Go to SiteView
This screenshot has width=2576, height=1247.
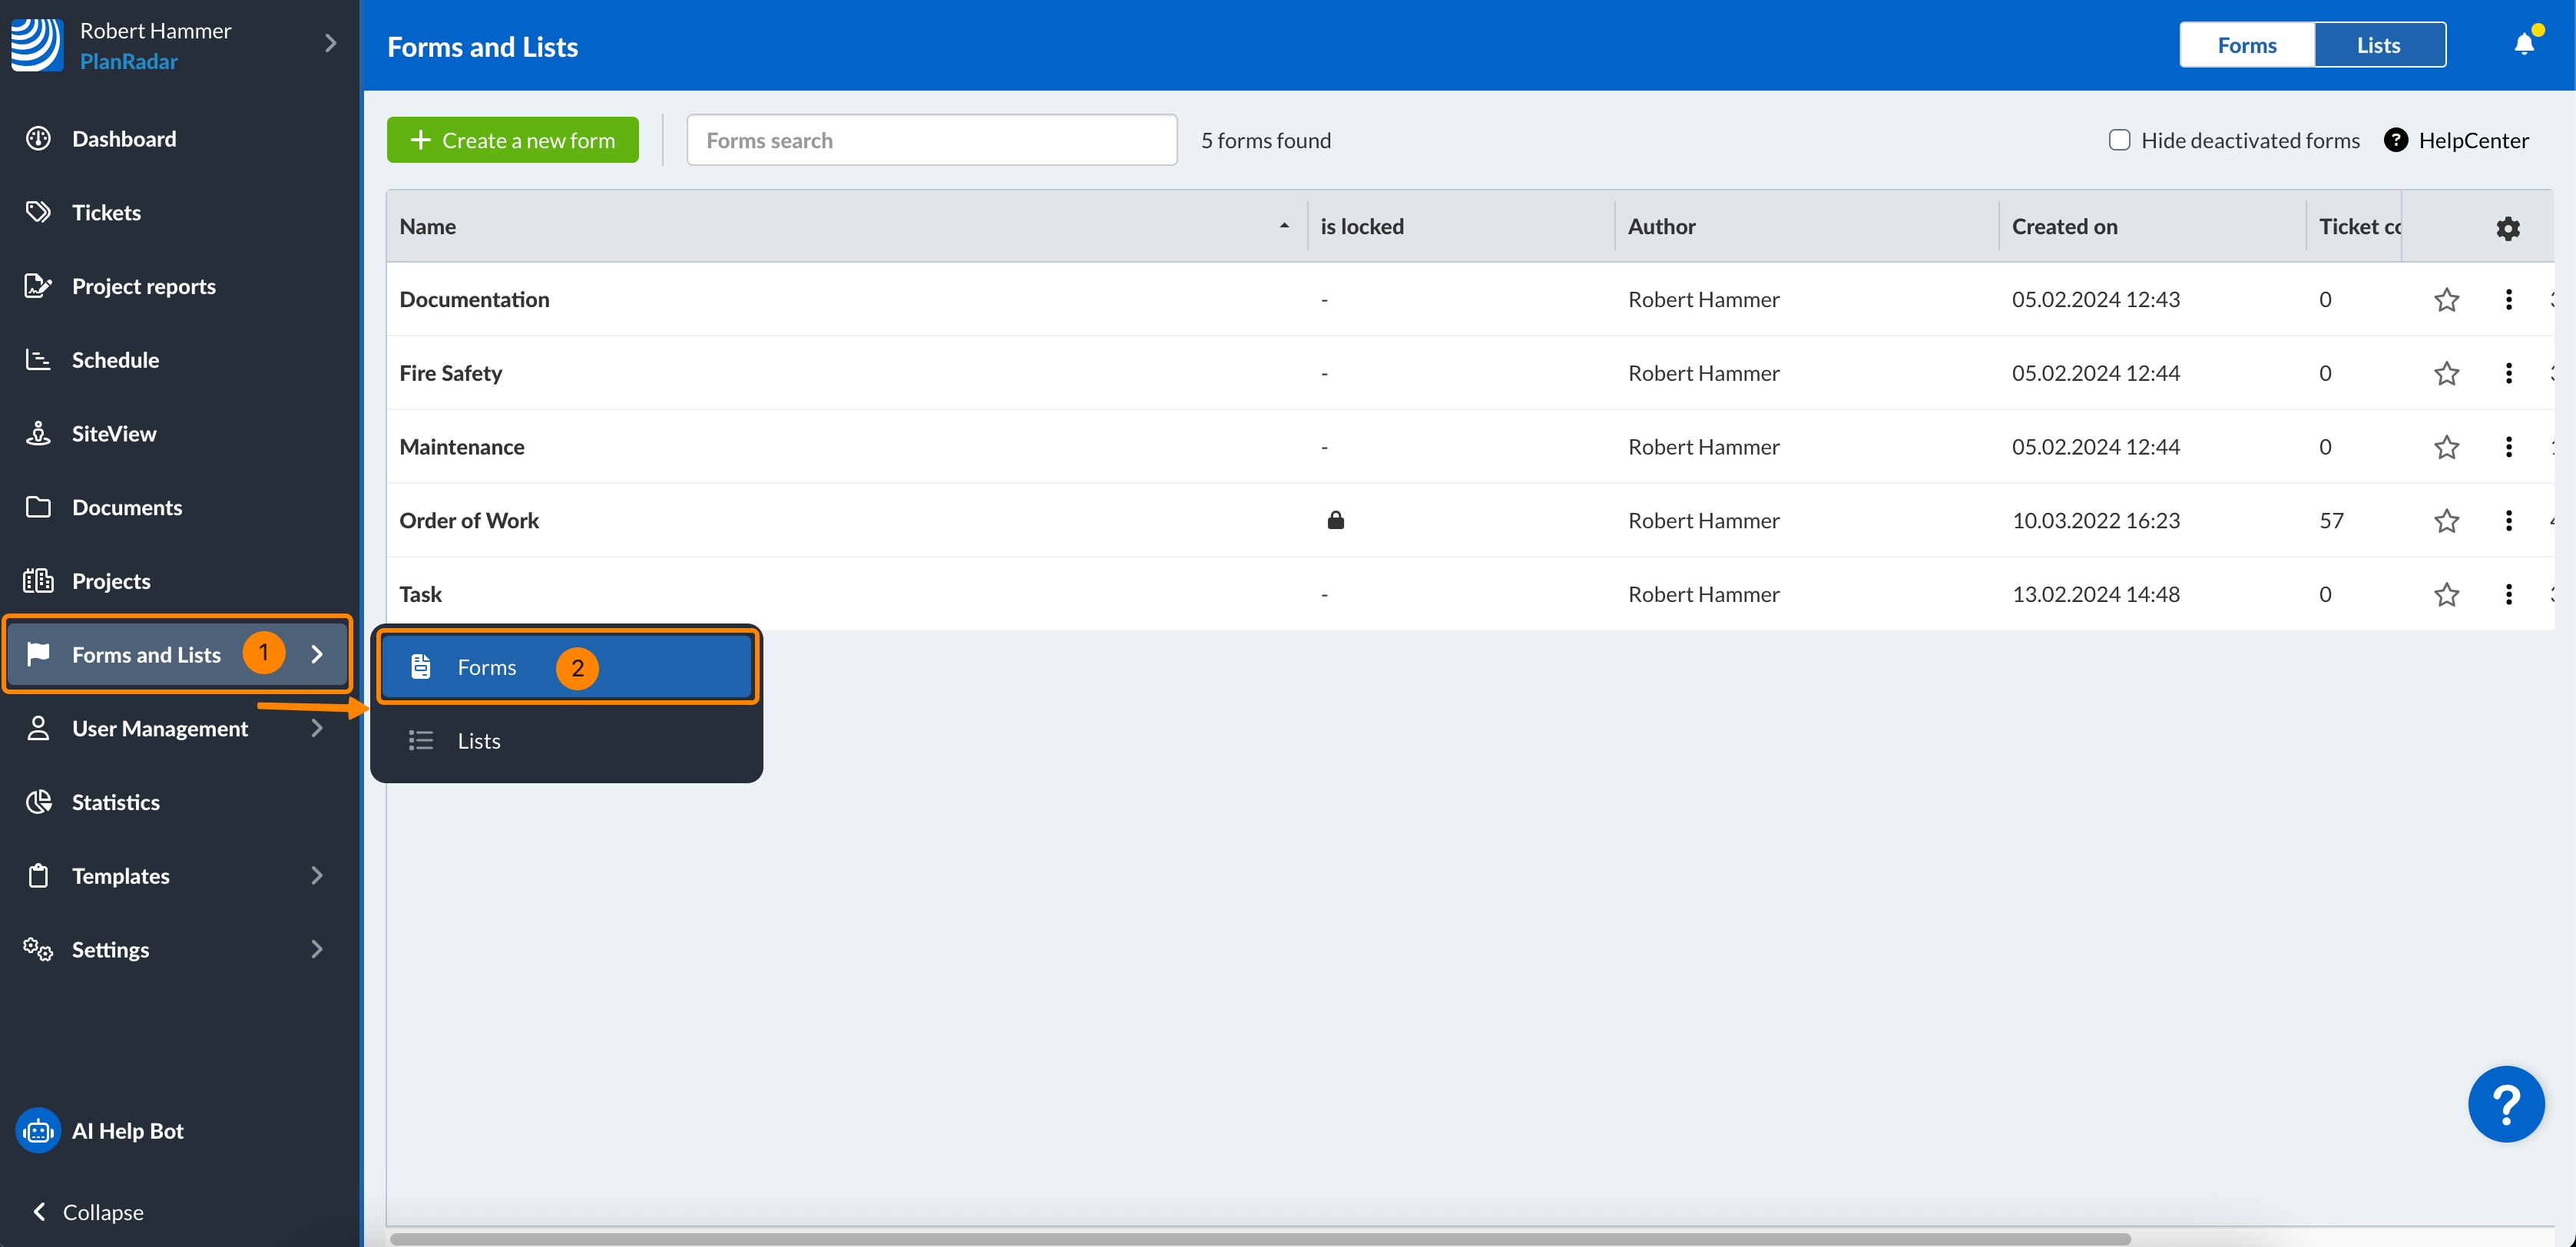[x=114, y=433]
